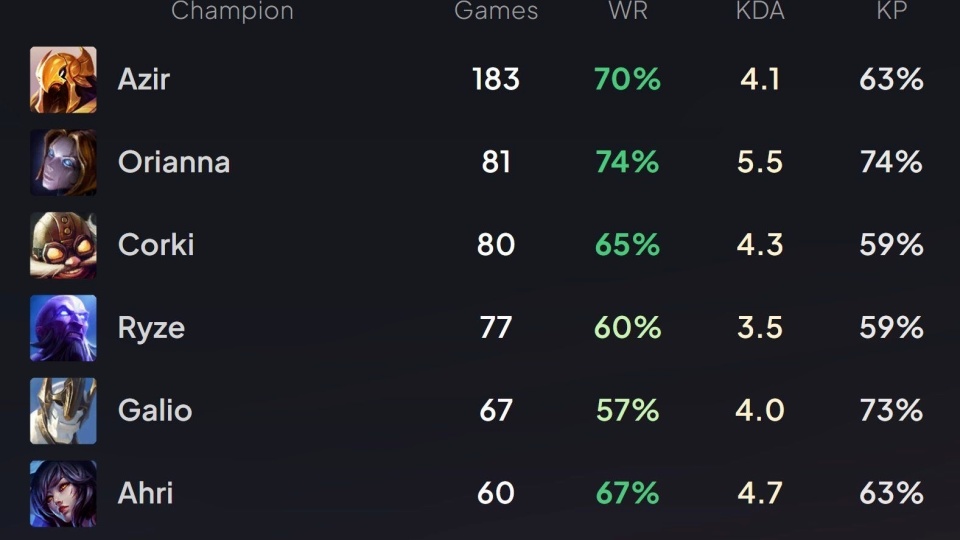This screenshot has width=960, height=540.
Task: Click the Orianna champion portrait icon
Action: pyautogui.click(x=63, y=163)
